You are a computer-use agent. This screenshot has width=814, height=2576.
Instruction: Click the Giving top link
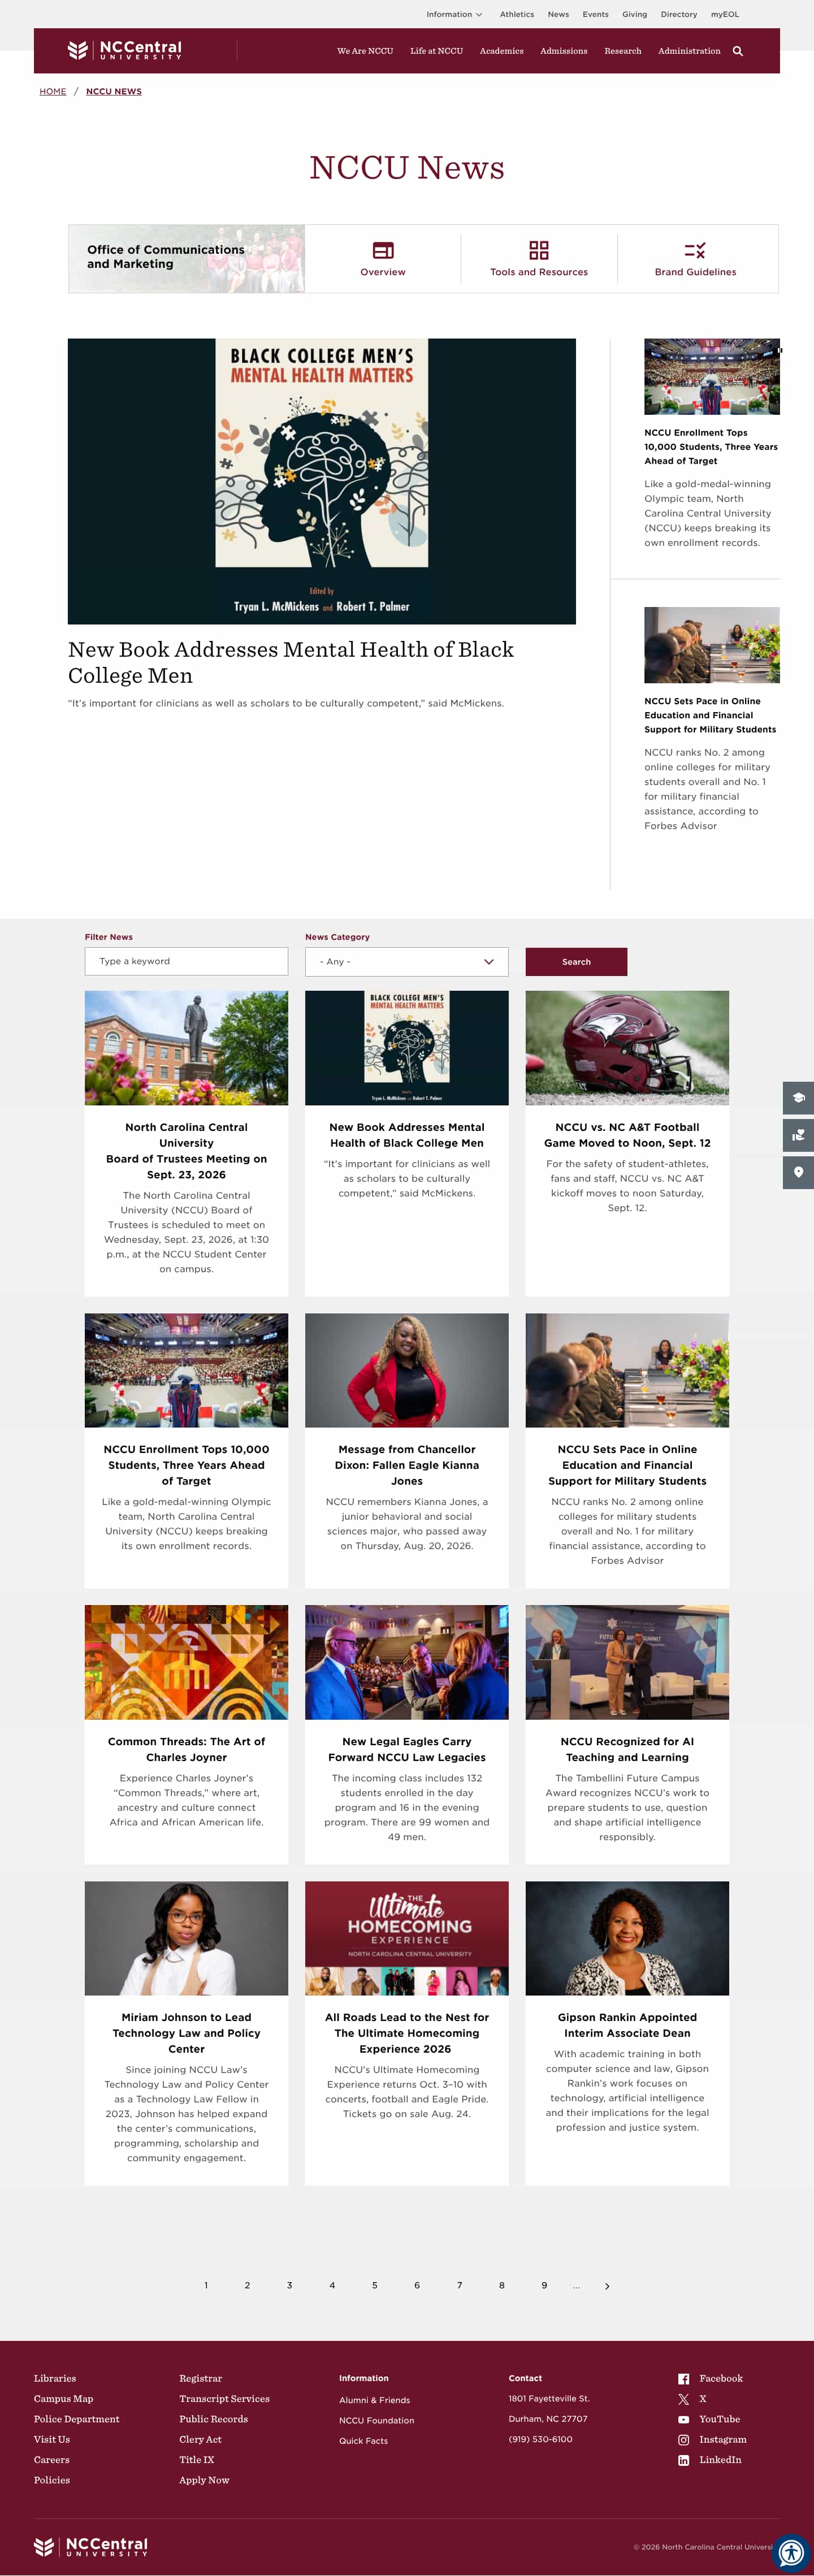[x=634, y=14]
